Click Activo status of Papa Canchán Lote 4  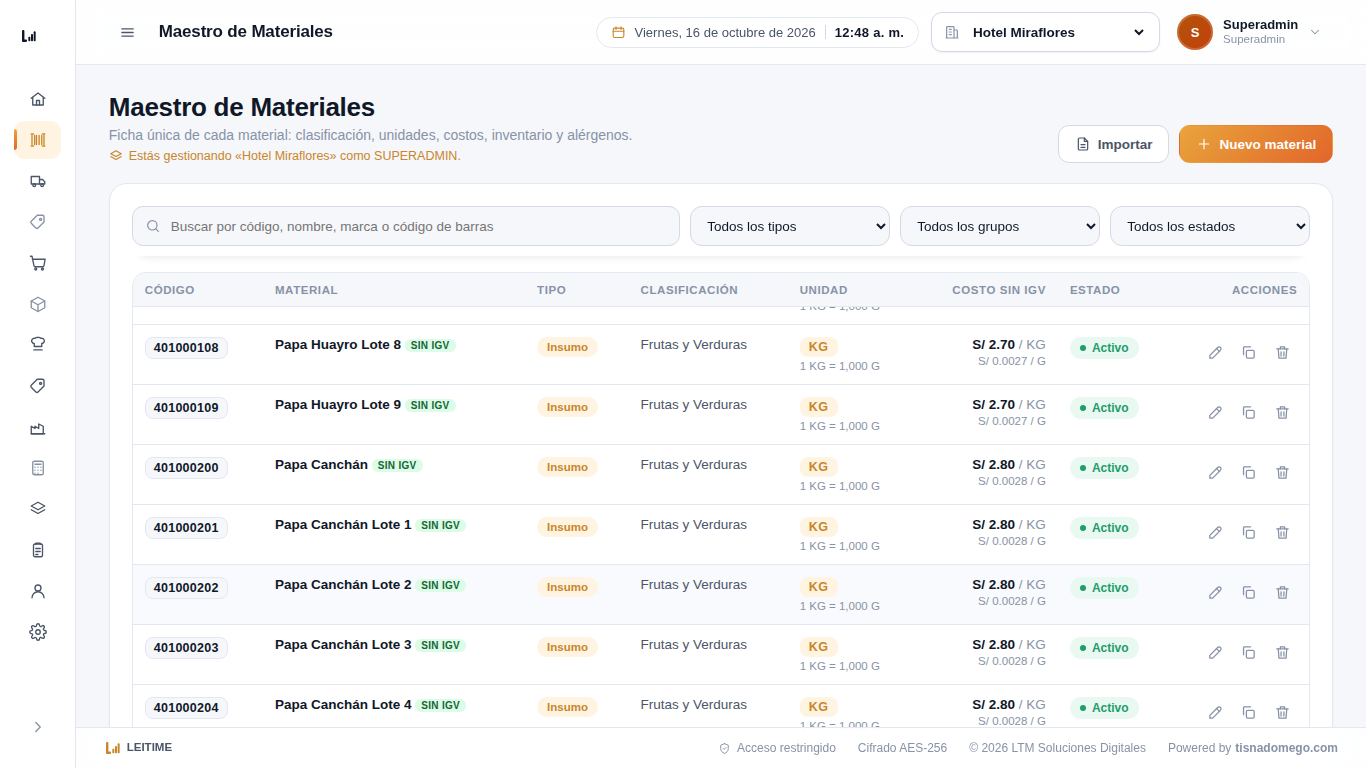[x=1104, y=708]
